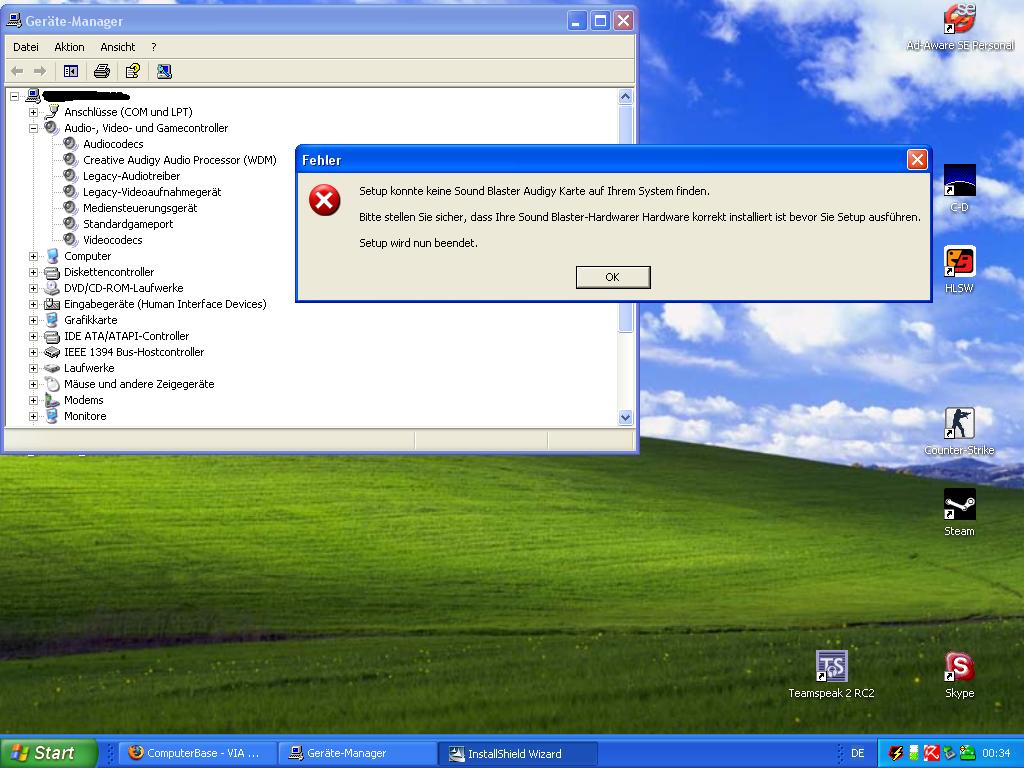
Task: Click the yellow lightning tray icon
Action: click(x=896, y=753)
